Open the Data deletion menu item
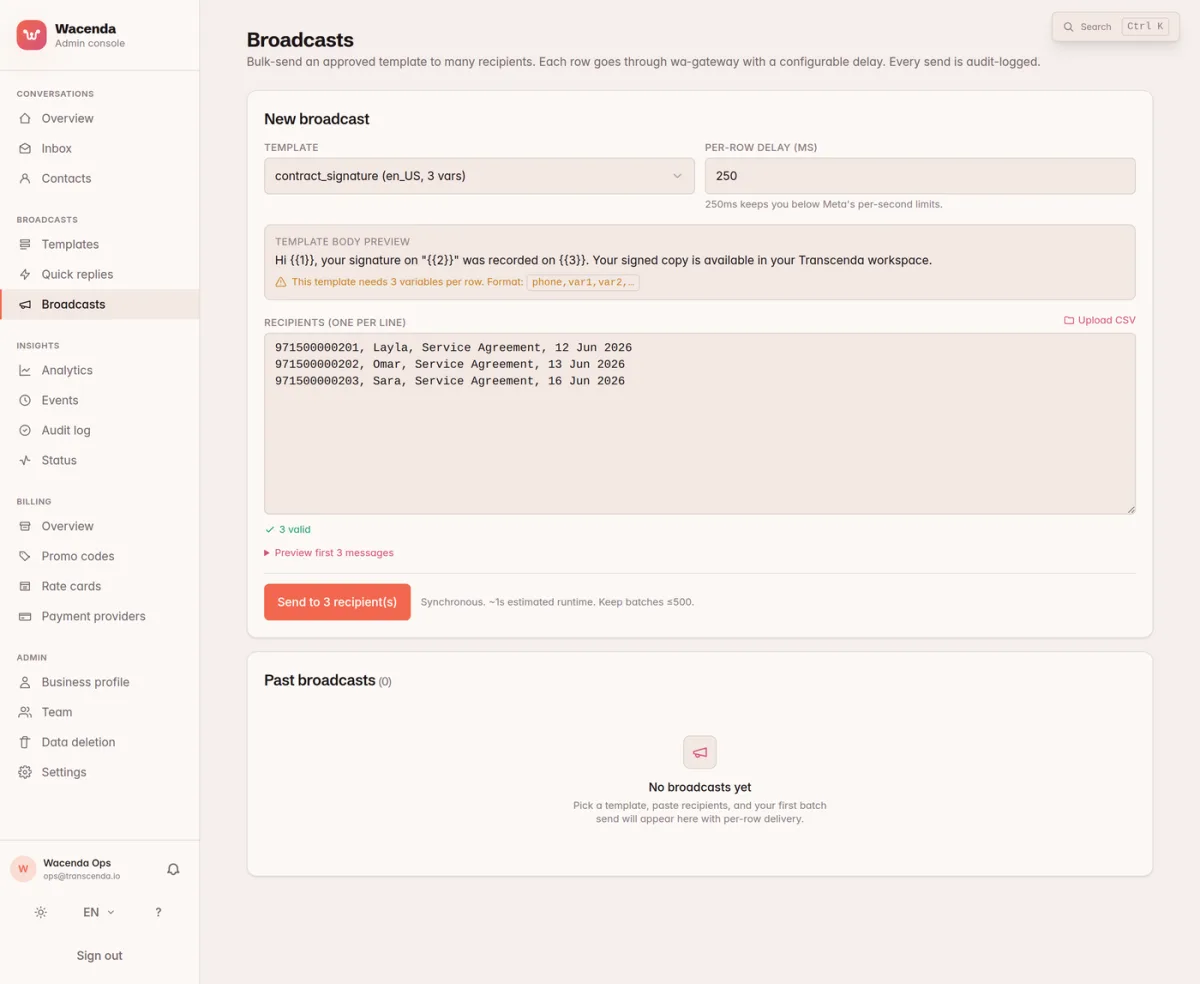Viewport: 1200px width, 984px height. click(x=100, y=742)
